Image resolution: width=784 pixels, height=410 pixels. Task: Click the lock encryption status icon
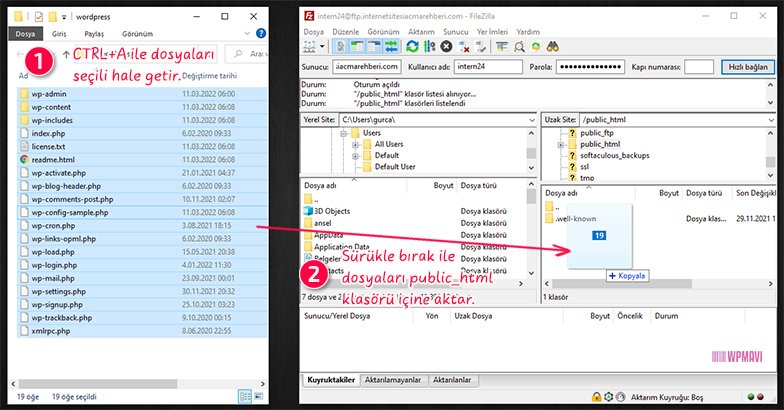596,397
